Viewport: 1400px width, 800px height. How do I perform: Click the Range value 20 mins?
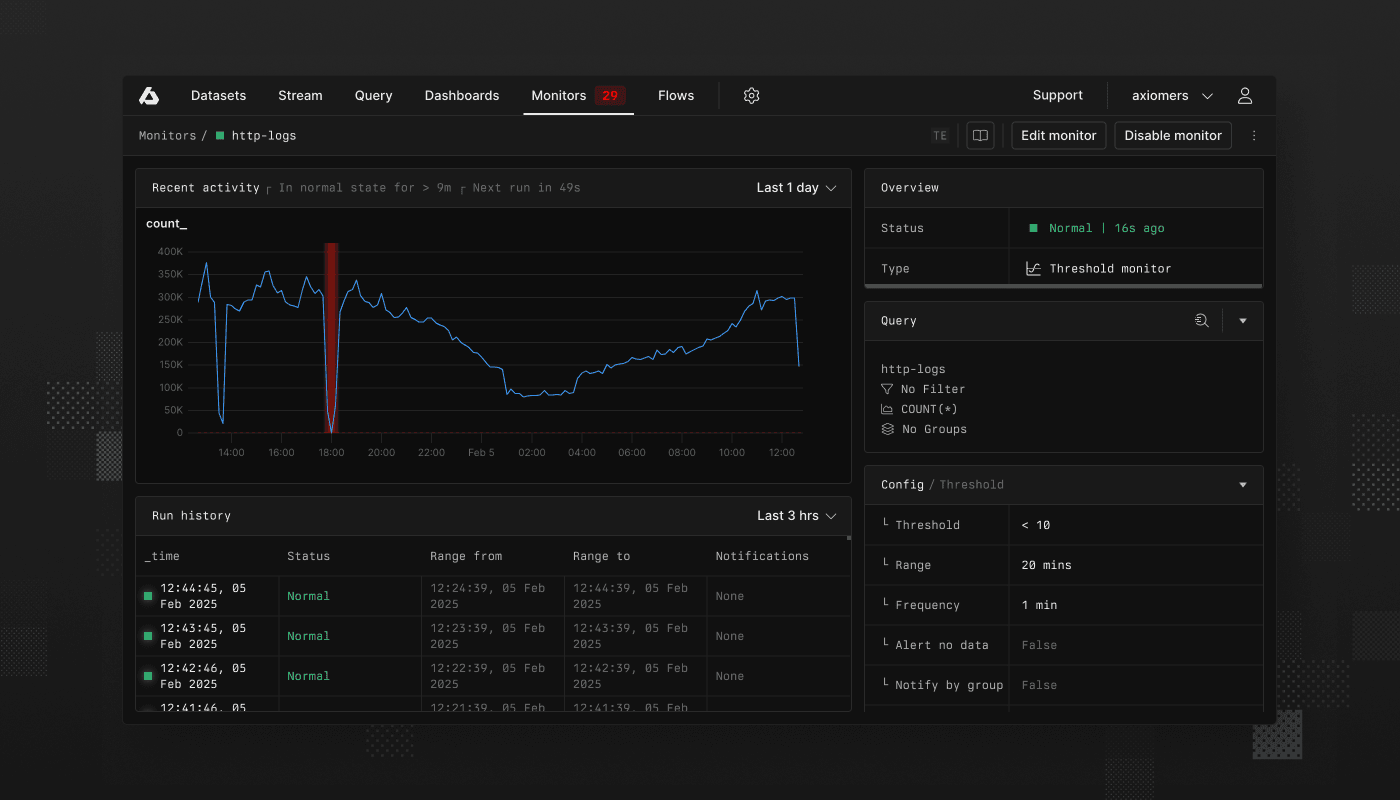(1046, 565)
